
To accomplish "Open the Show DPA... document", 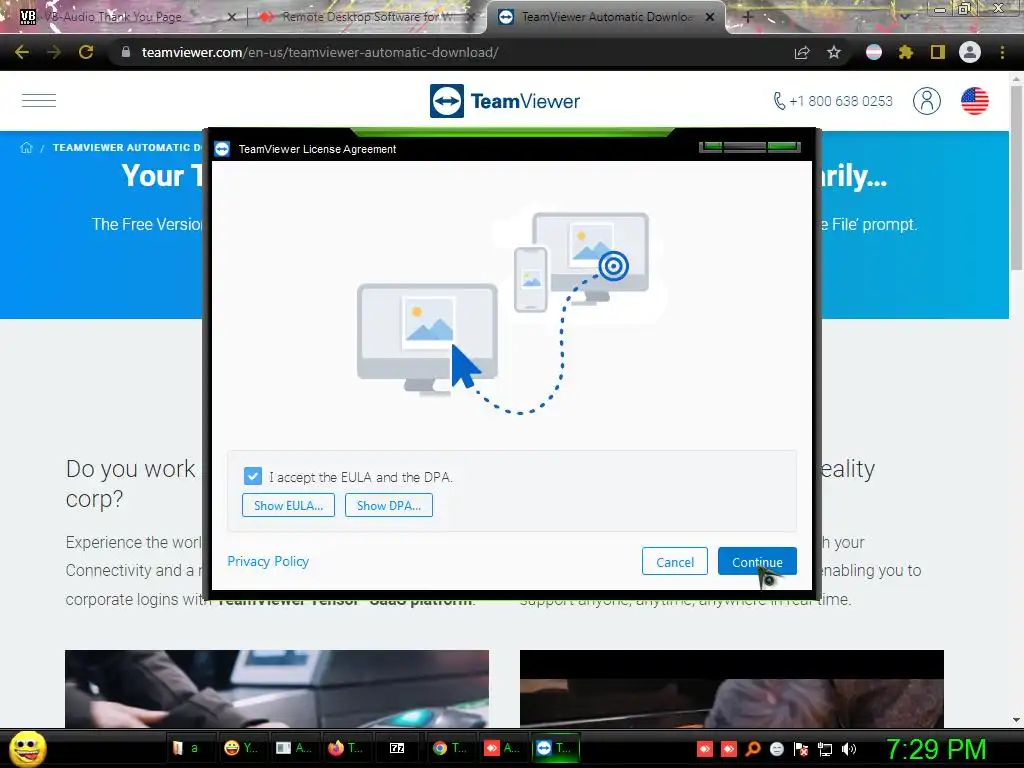I will [389, 505].
